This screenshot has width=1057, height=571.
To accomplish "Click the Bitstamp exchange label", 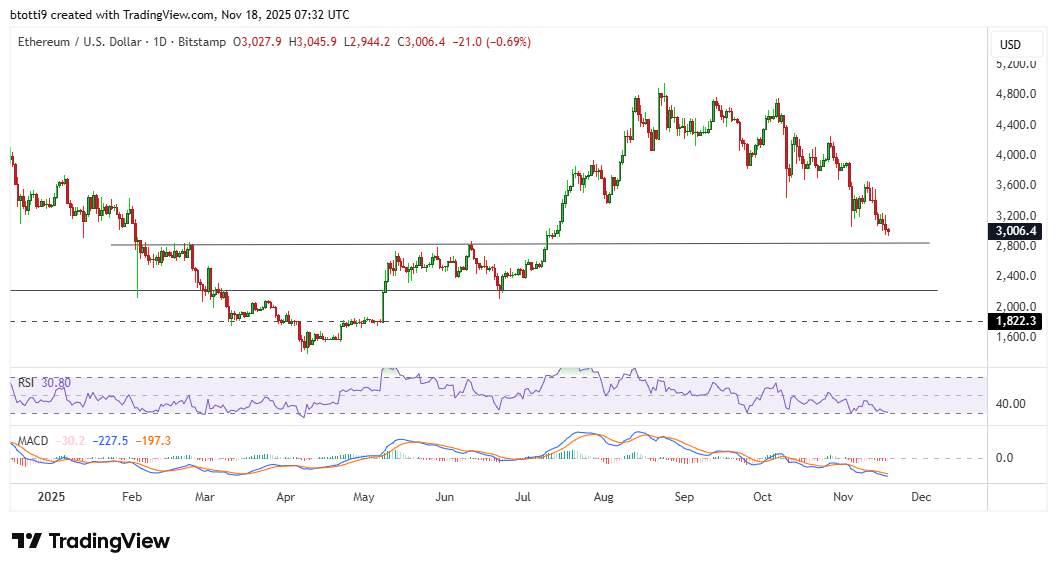I will tap(203, 42).
